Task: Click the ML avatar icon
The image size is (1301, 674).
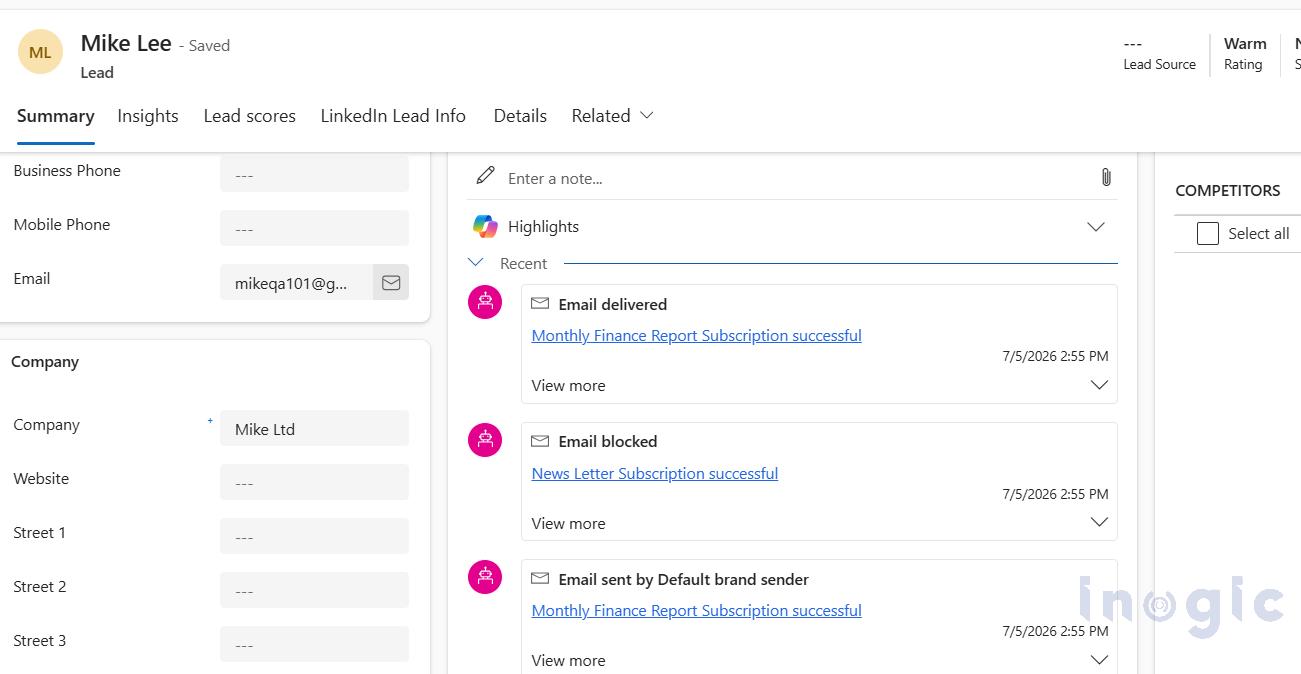Action: click(x=40, y=52)
